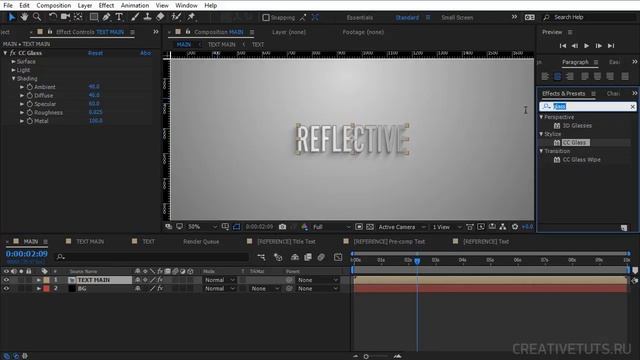Toggle the Specular stopwatch

[x=30, y=104]
